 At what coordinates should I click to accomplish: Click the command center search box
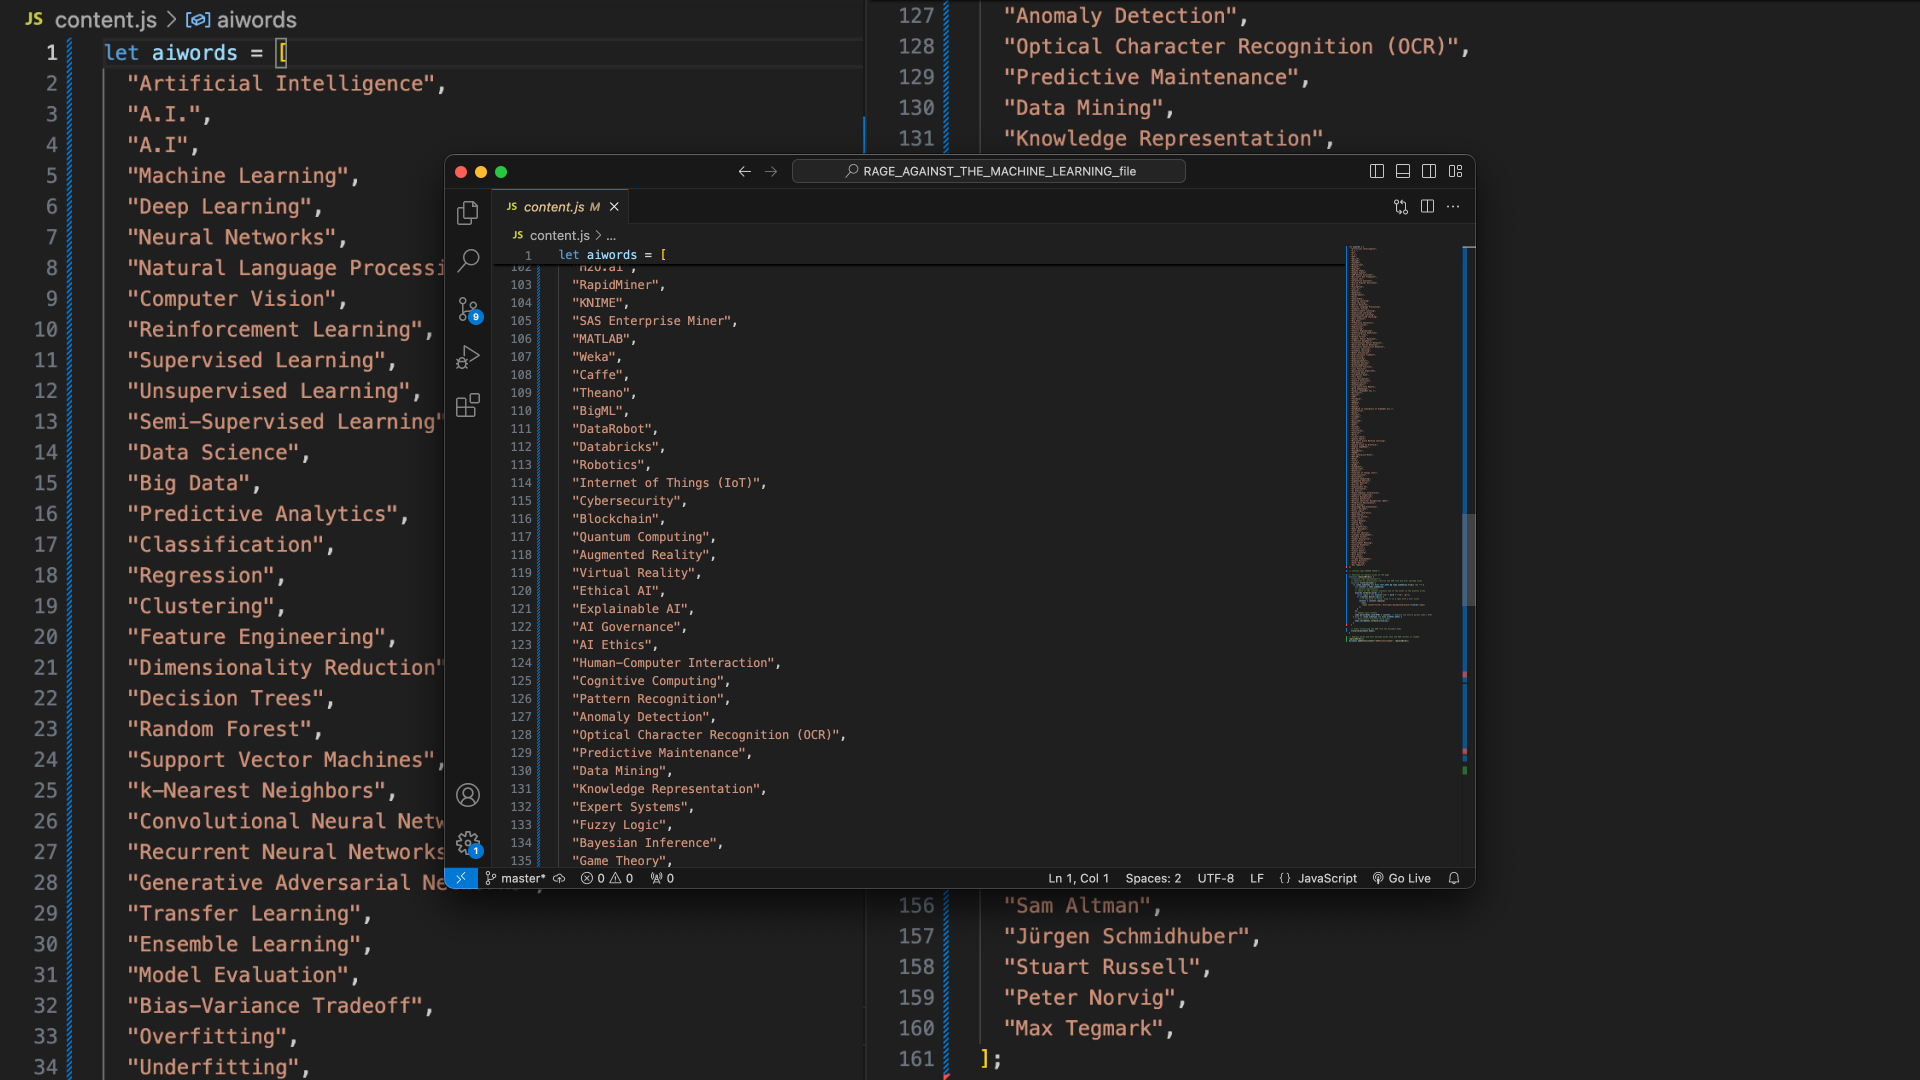(x=989, y=172)
